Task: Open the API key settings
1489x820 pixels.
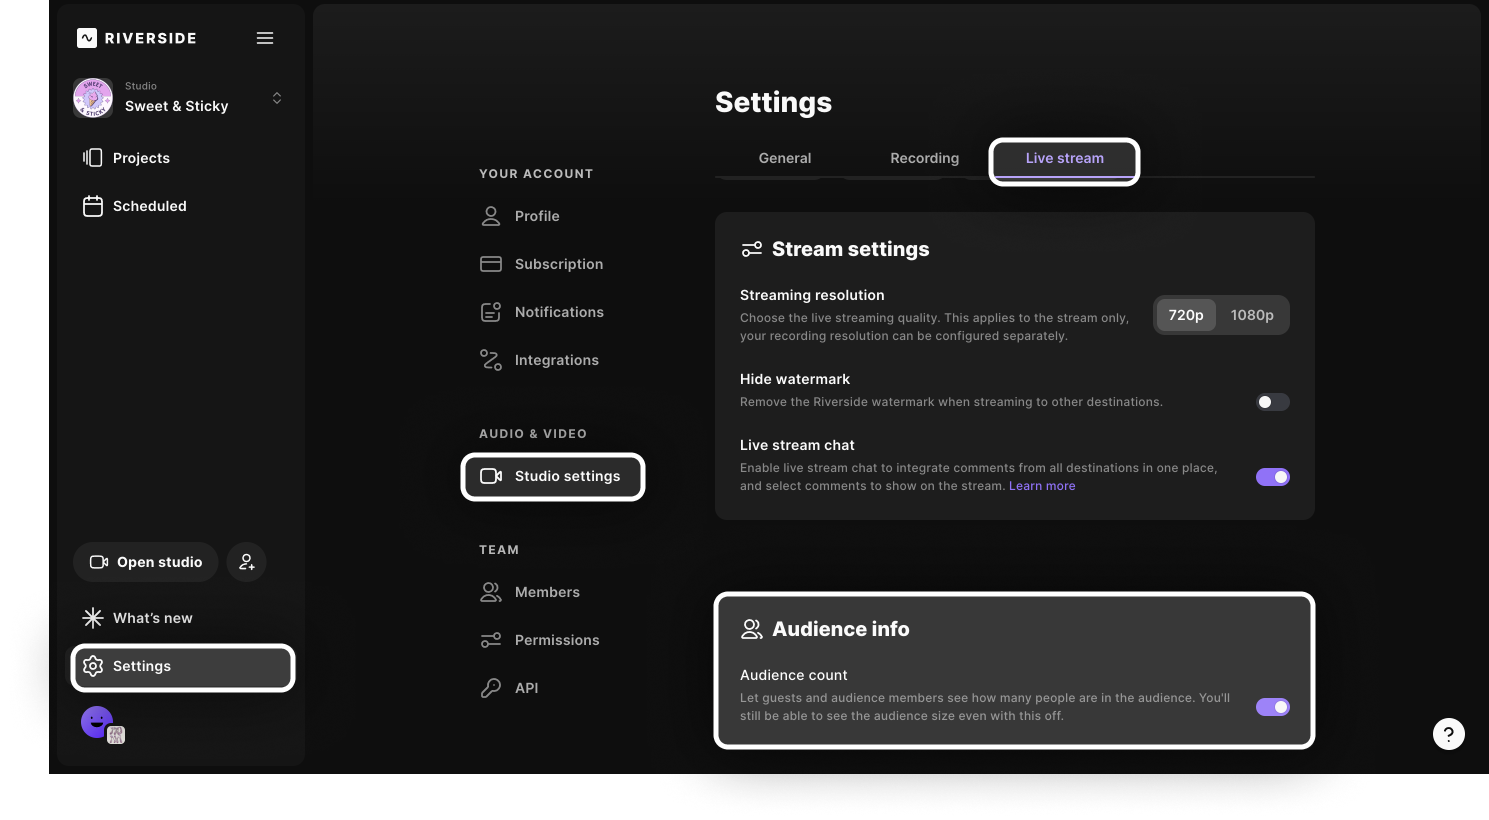Action: (x=525, y=688)
